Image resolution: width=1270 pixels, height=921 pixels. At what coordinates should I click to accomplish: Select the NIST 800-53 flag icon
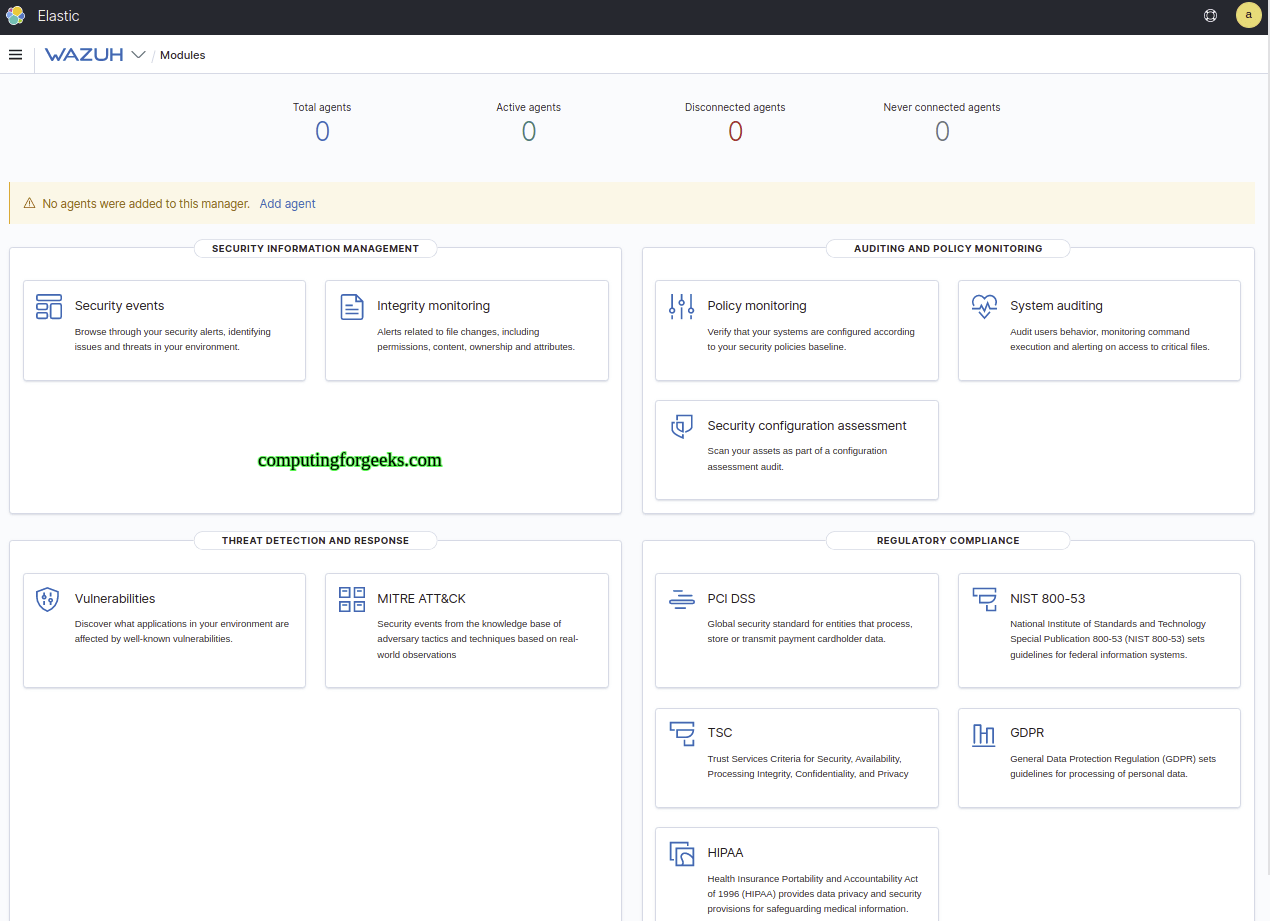click(984, 600)
